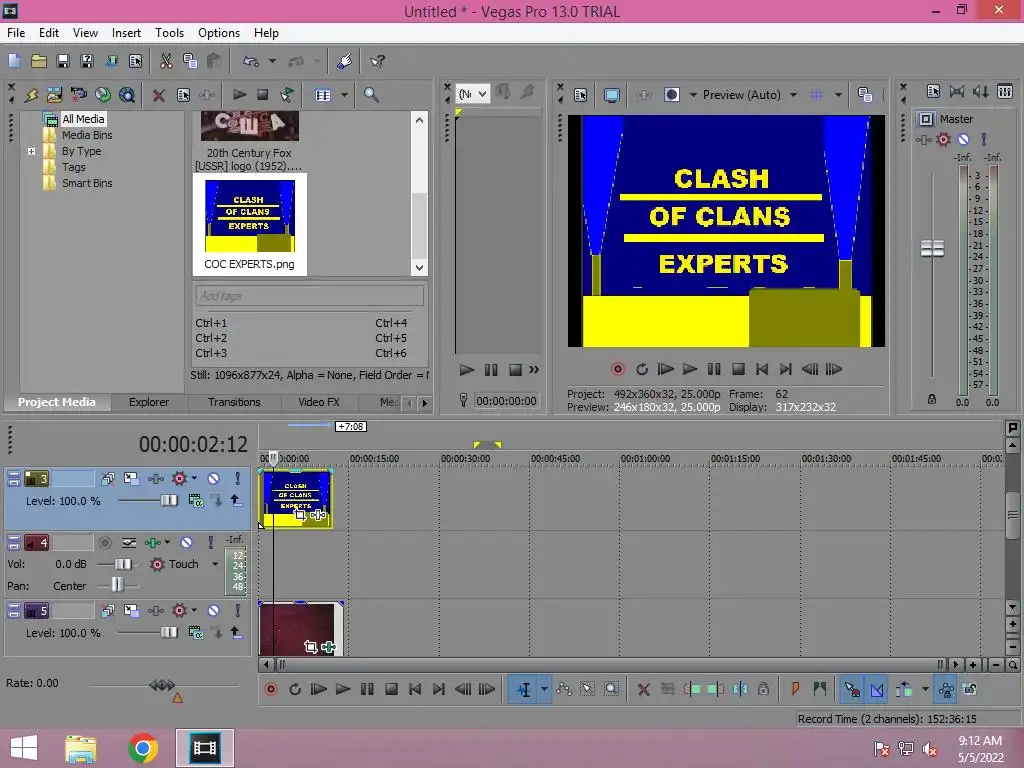
Task: Open the Touch automation mode dropdown
Action: pos(215,564)
